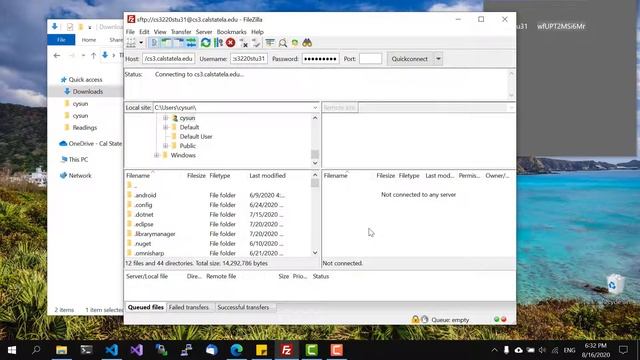Sort local files by Filesize column
The height and width of the screenshot is (360, 640).
click(196, 176)
